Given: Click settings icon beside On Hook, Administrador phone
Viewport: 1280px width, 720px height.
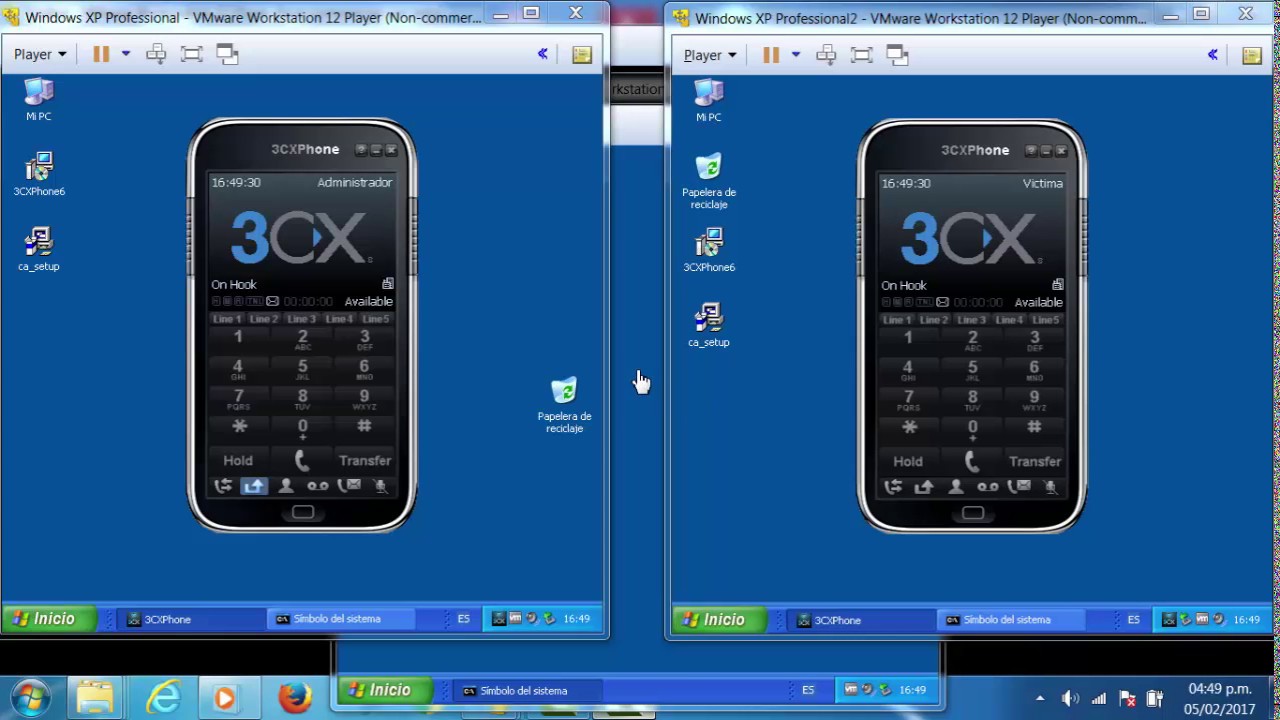Looking at the screenshot, I should [388, 284].
